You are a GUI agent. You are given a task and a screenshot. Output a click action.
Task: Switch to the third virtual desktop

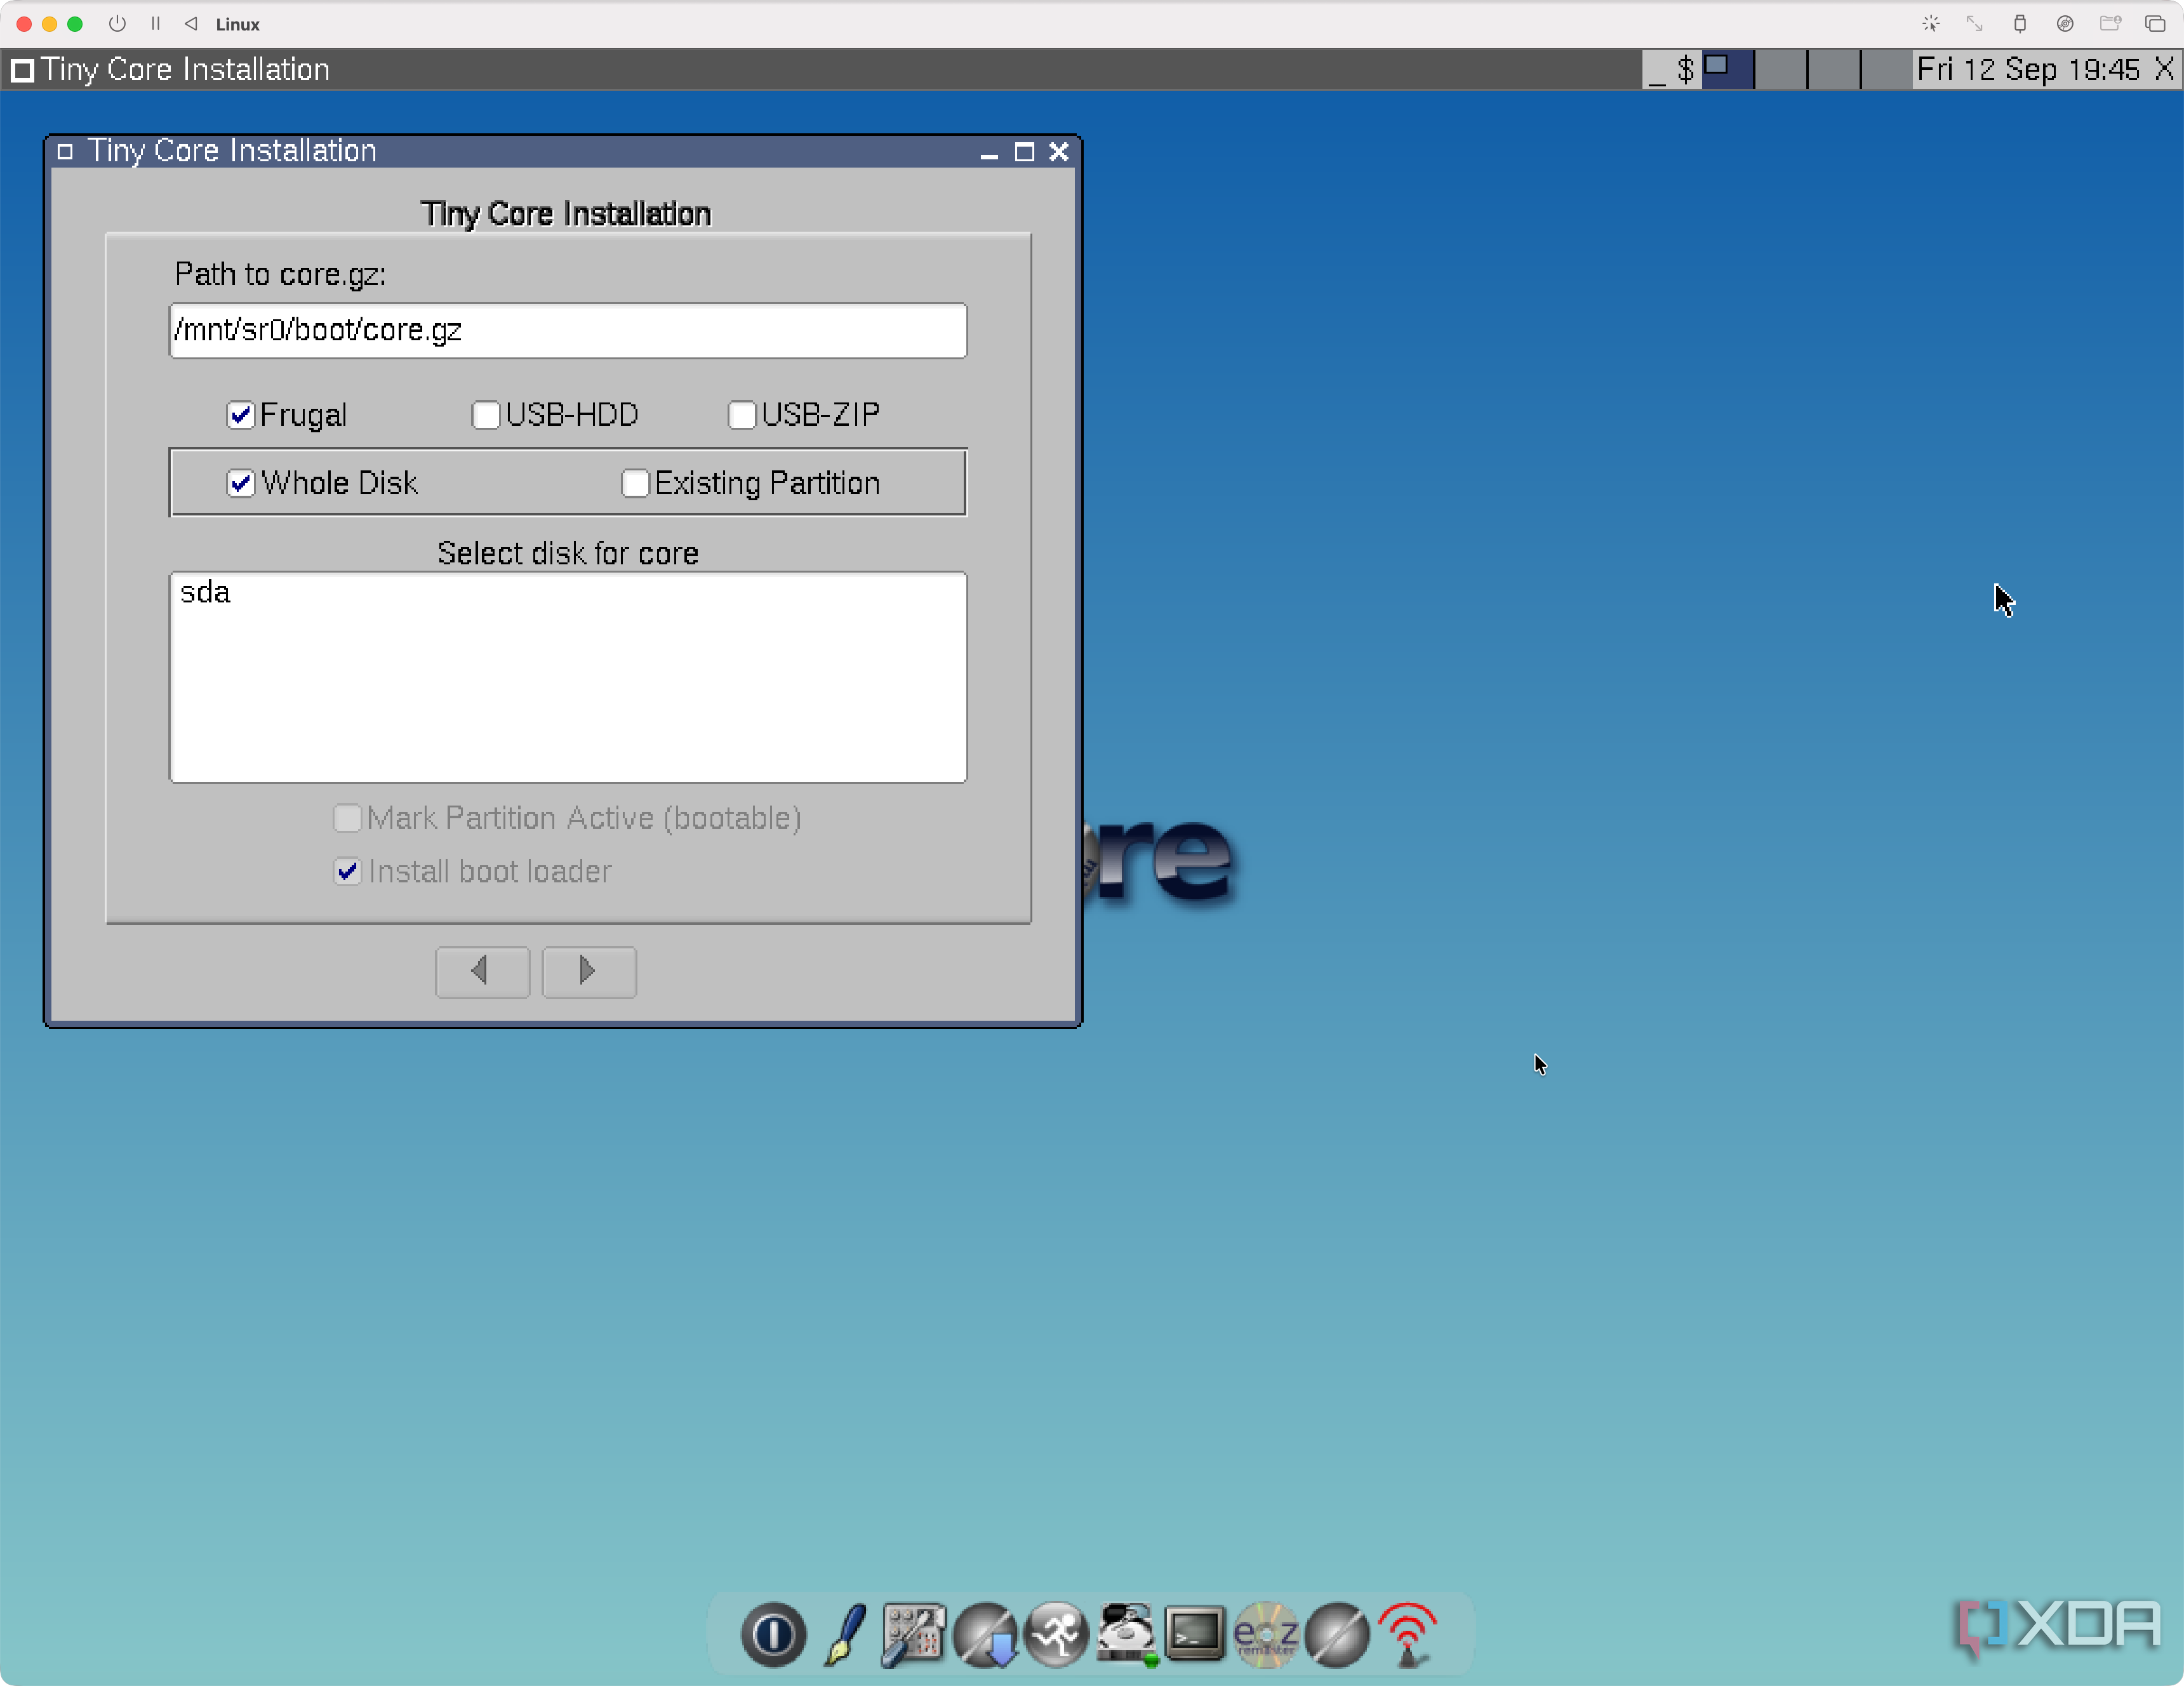click(1834, 69)
